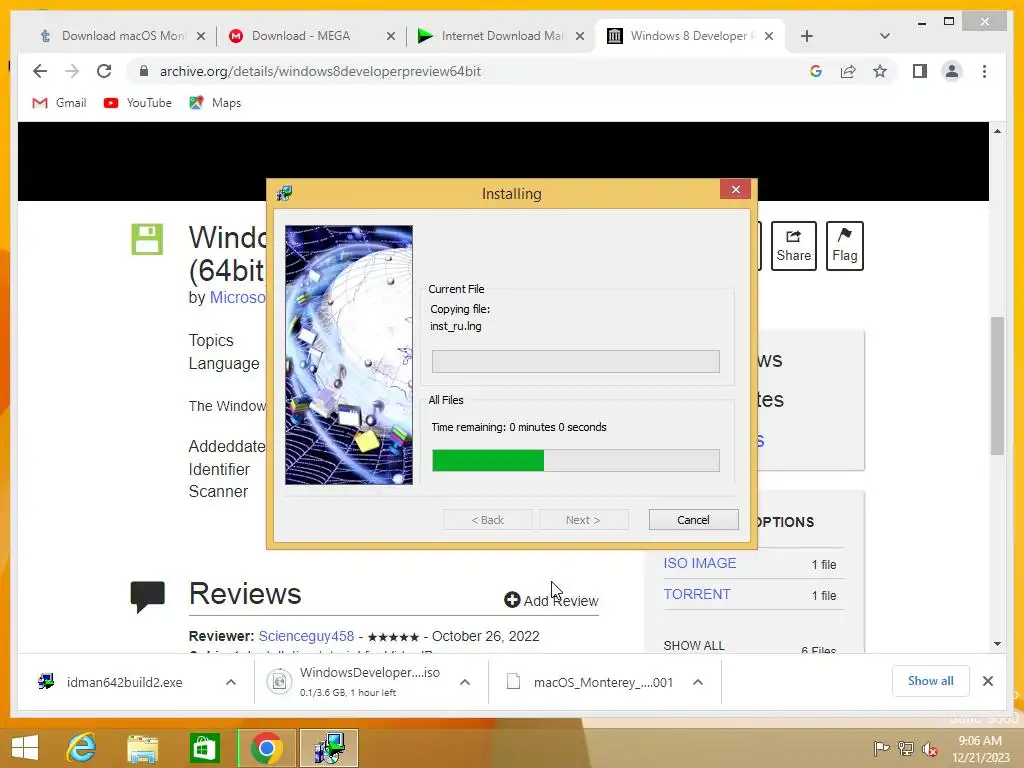Bookmark this page with the star icon
The image size is (1024, 768).
880,71
